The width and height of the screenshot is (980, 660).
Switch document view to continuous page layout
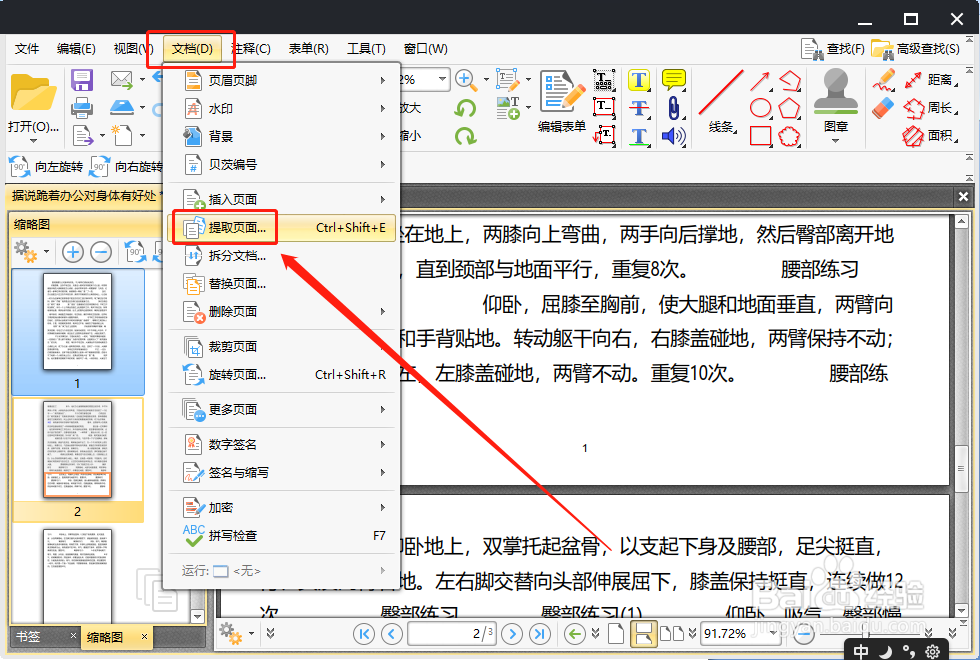tap(644, 635)
